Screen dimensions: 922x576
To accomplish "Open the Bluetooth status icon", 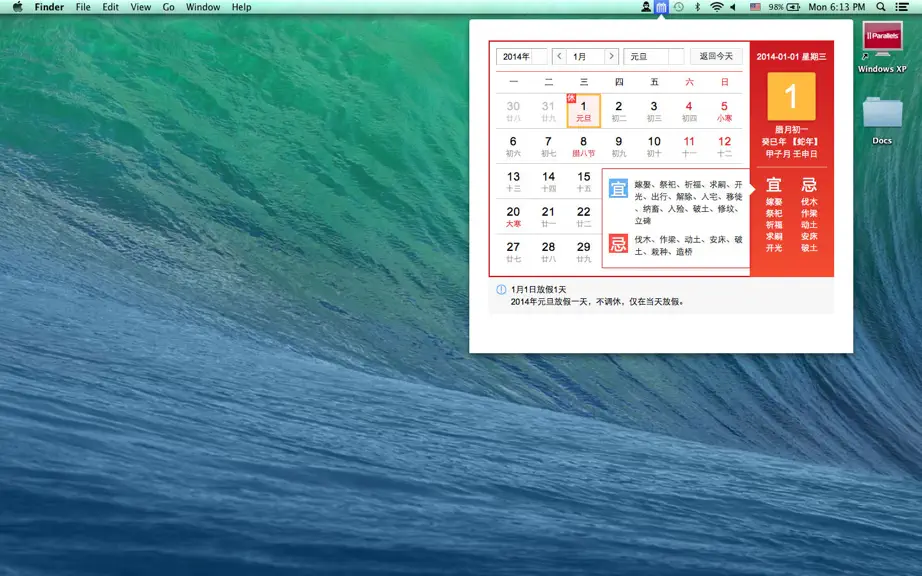I will (x=697, y=7).
